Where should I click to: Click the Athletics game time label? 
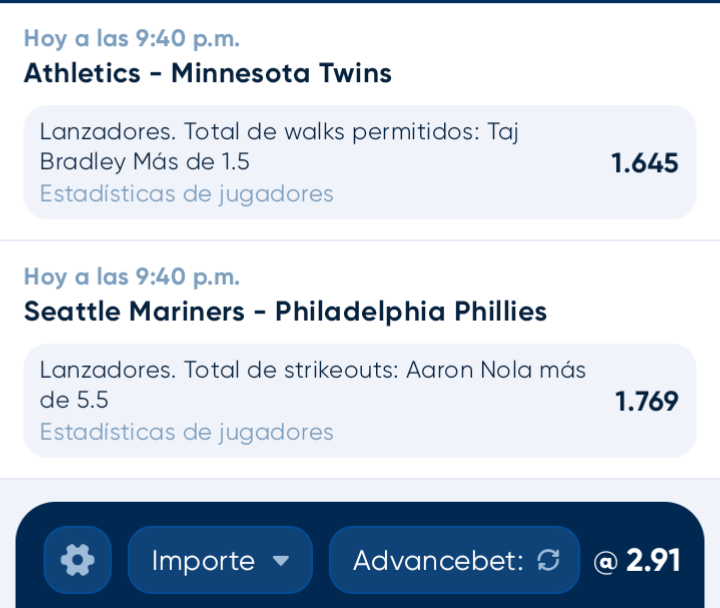[x=132, y=39]
